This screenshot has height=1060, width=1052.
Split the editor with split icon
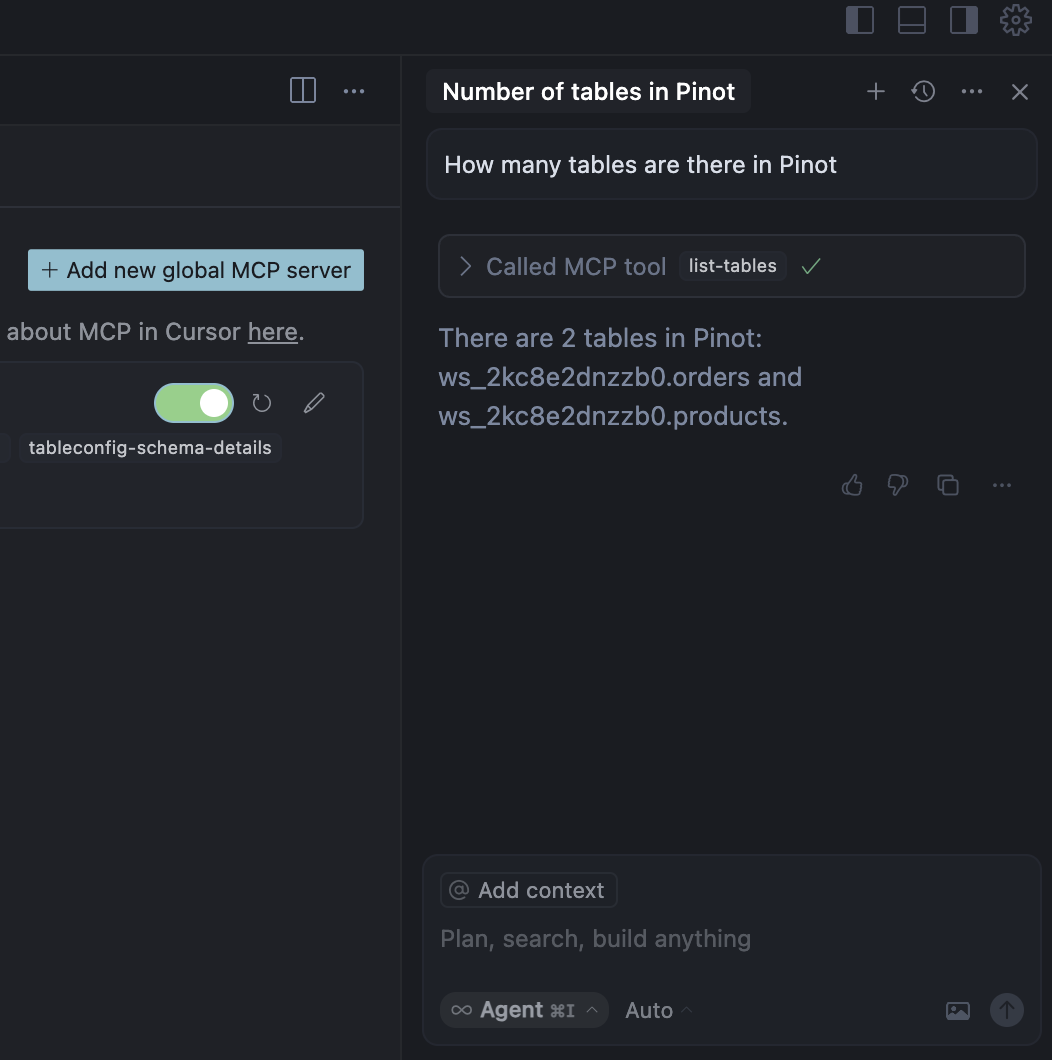click(303, 91)
